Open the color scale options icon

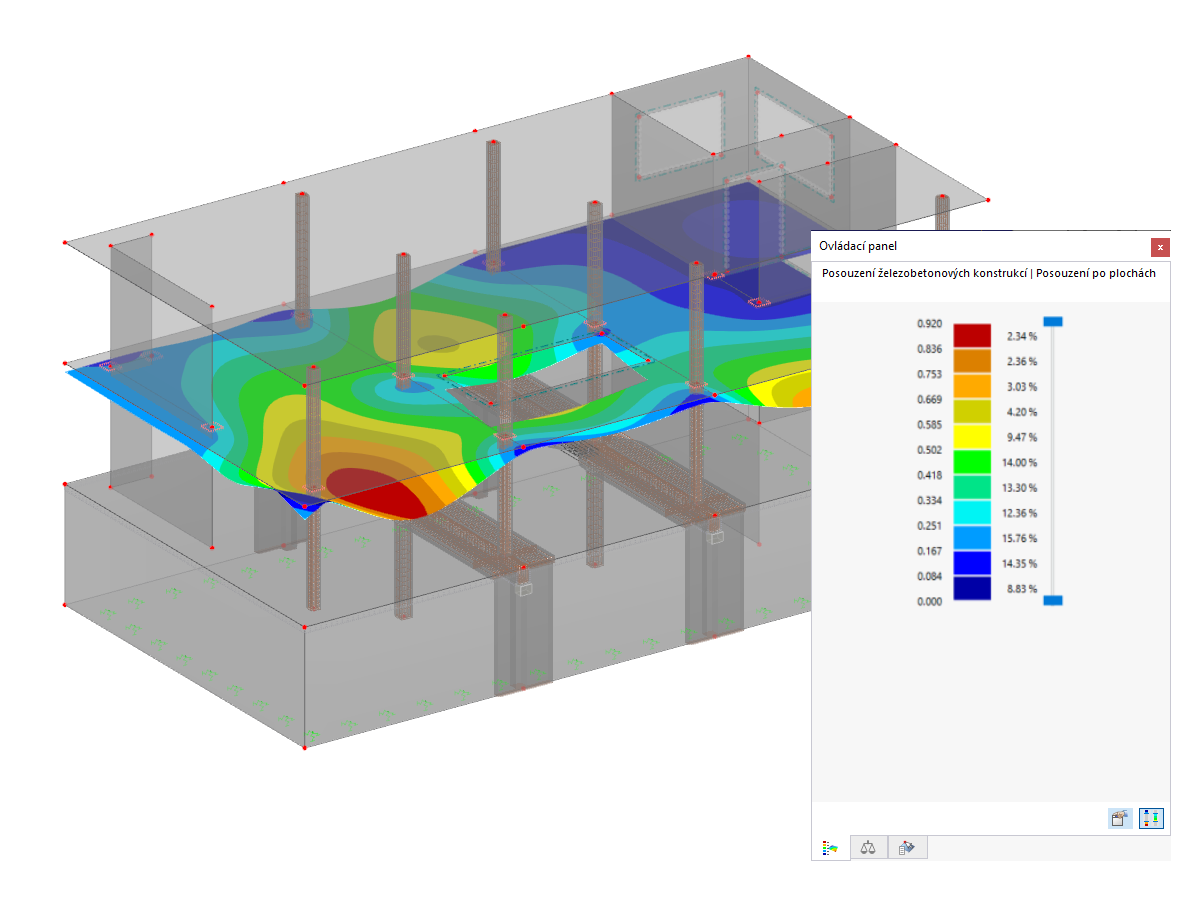pyautogui.click(x=1150, y=818)
